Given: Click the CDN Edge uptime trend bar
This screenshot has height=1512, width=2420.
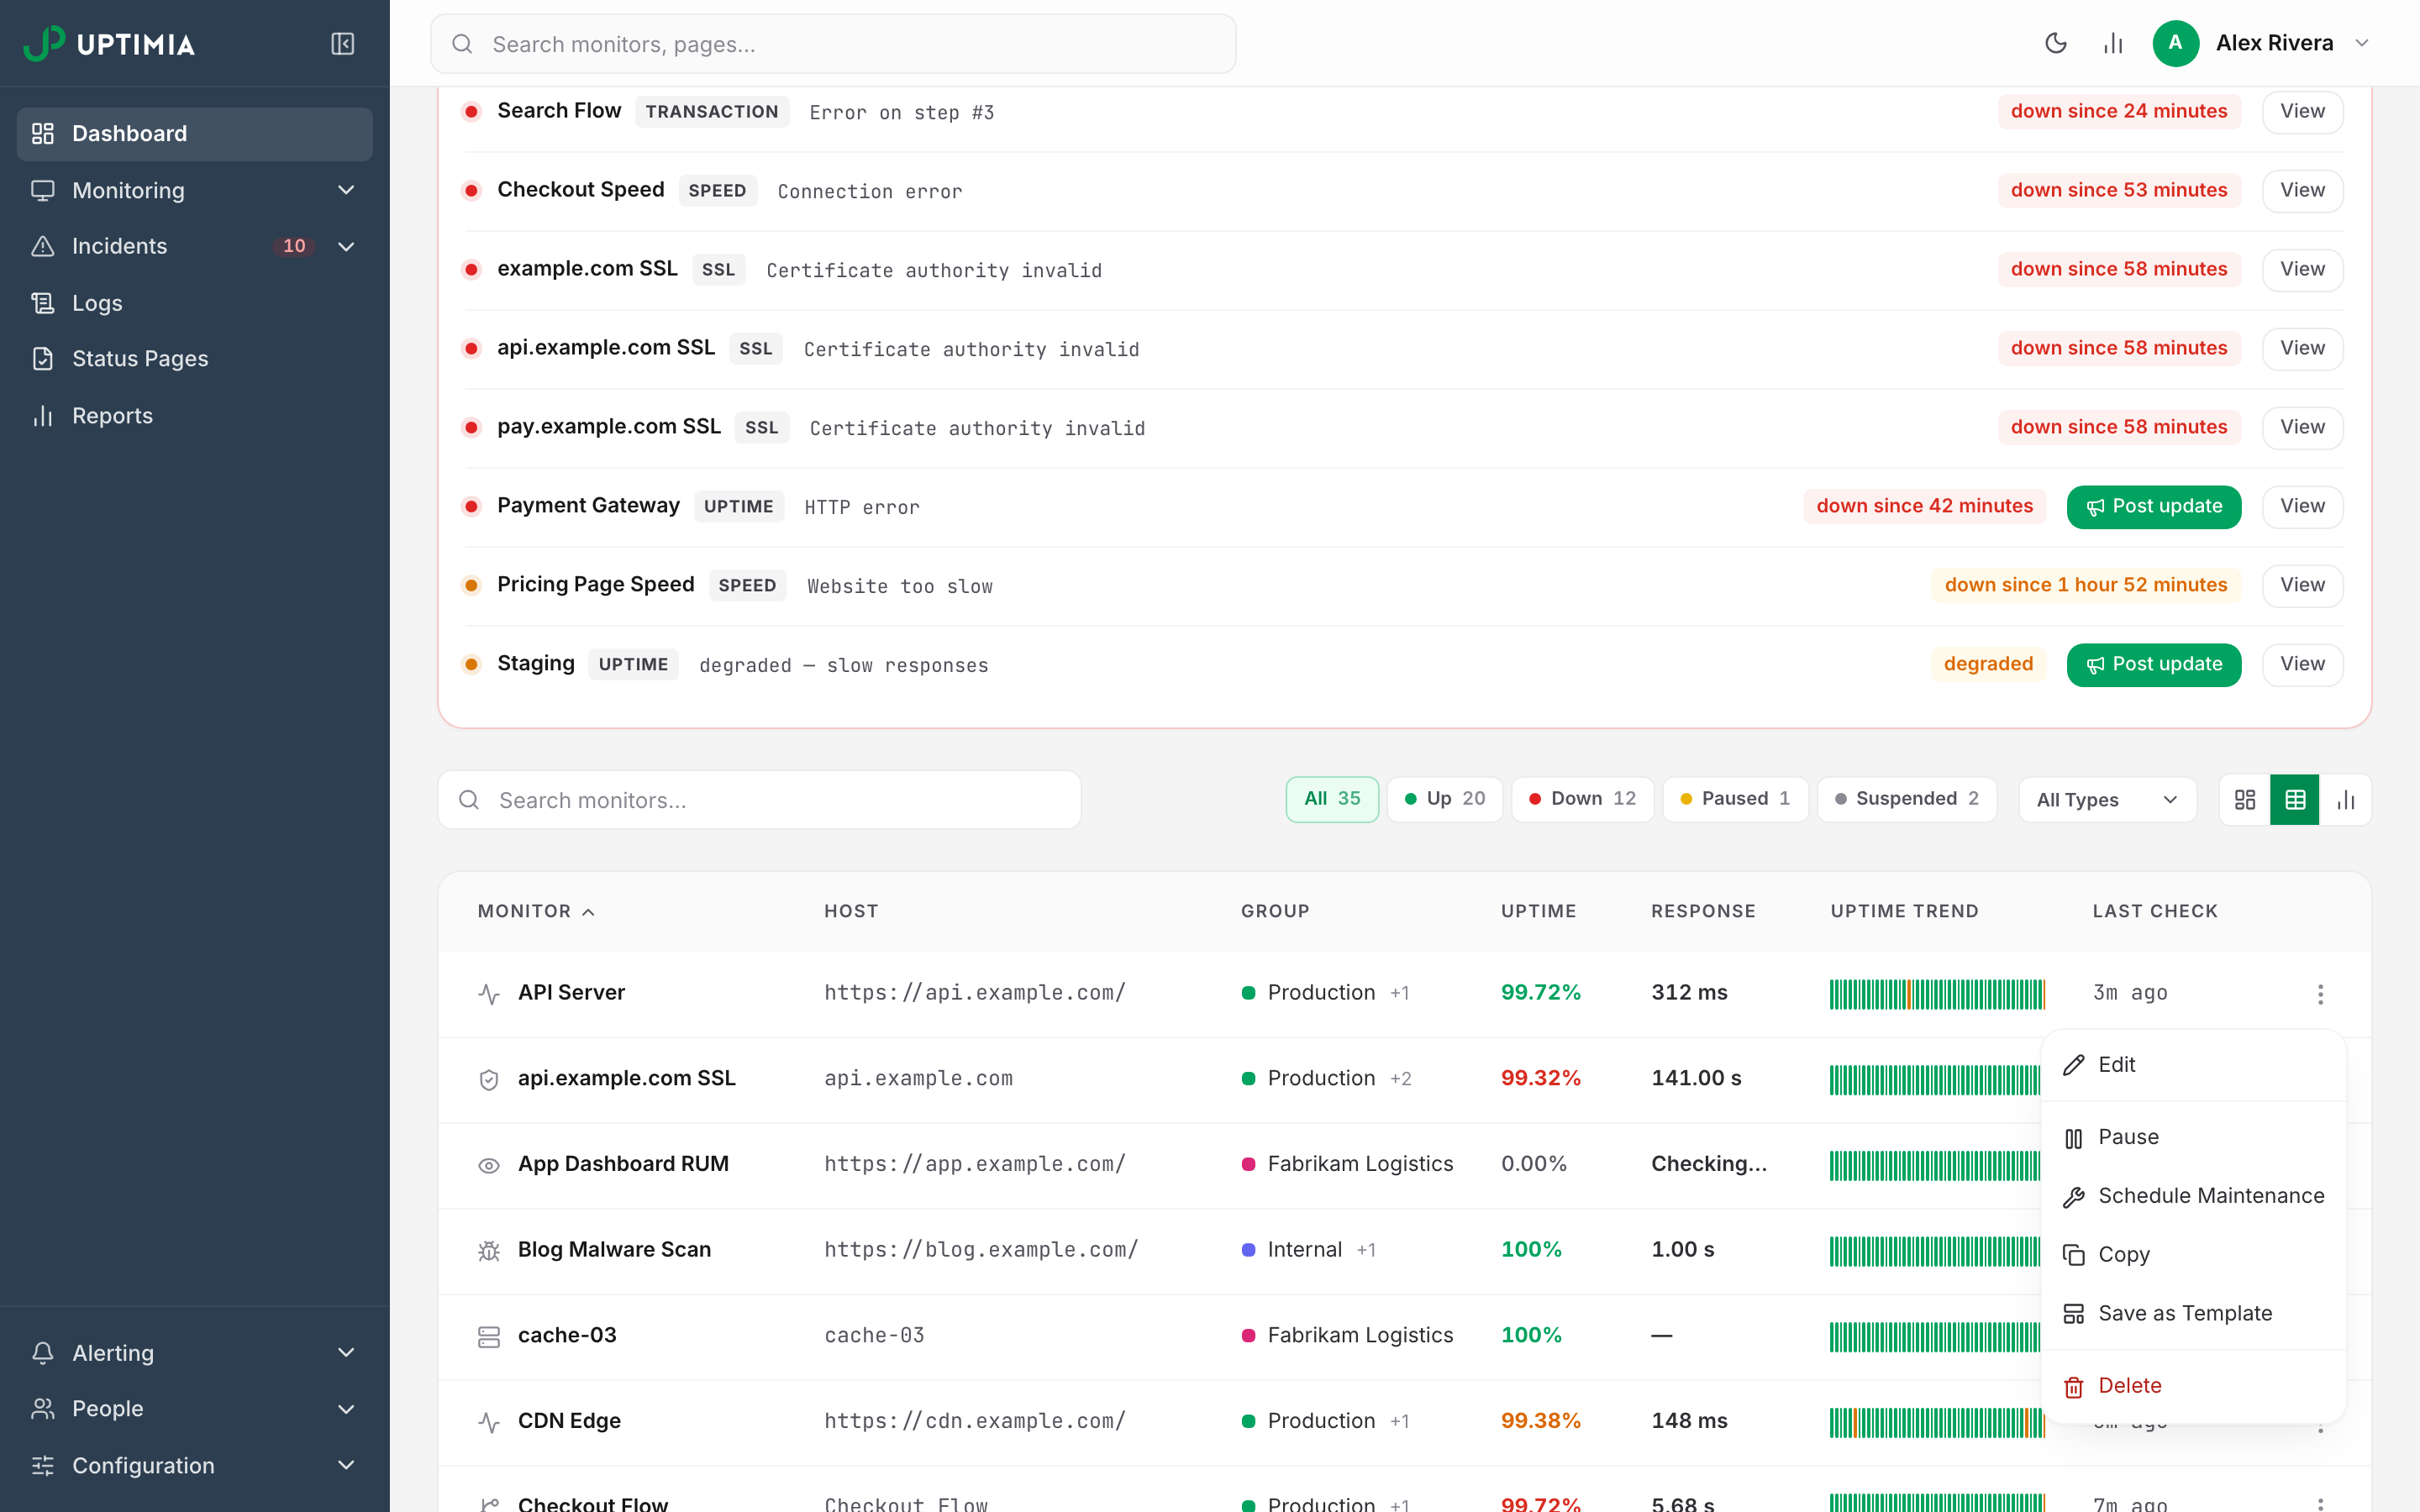Looking at the screenshot, I should 1937,1423.
